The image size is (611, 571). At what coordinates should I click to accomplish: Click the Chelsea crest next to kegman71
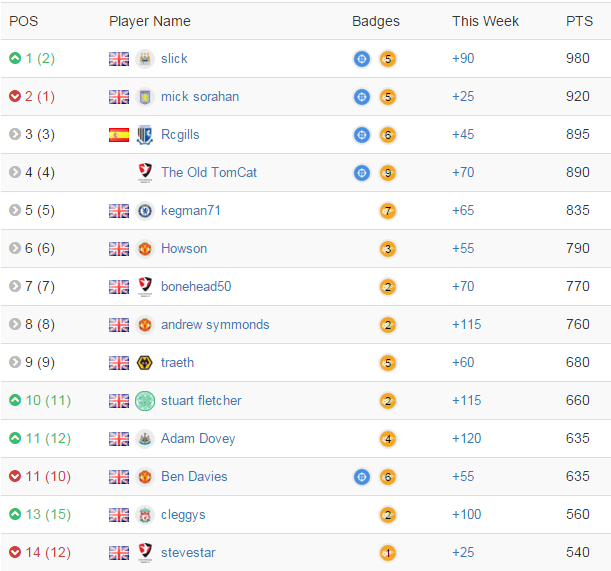pyautogui.click(x=145, y=211)
